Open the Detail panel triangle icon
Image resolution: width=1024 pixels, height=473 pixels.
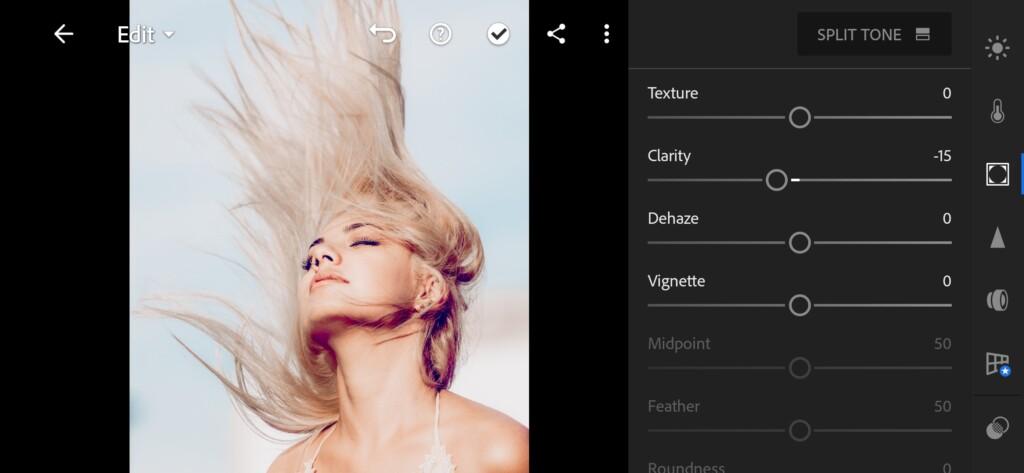point(997,238)
